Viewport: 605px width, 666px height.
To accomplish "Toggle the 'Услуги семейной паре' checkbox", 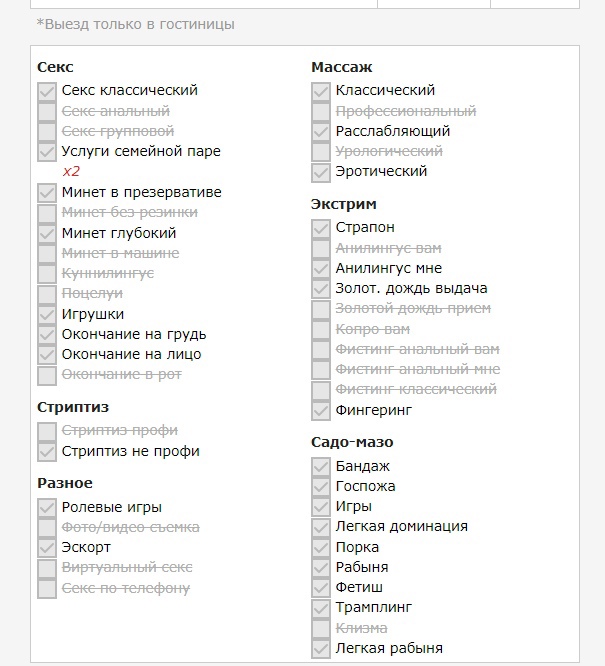I will 47,152.
